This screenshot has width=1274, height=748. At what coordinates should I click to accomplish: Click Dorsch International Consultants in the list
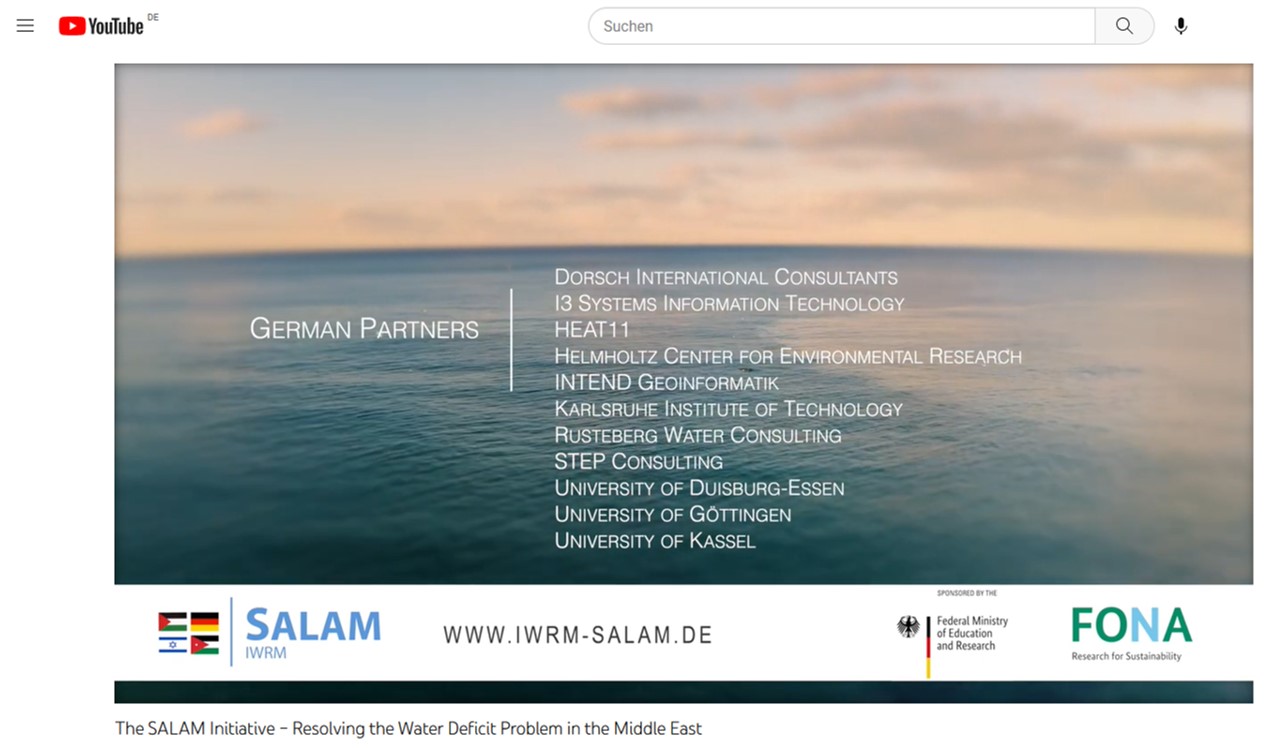coord(726,277)
